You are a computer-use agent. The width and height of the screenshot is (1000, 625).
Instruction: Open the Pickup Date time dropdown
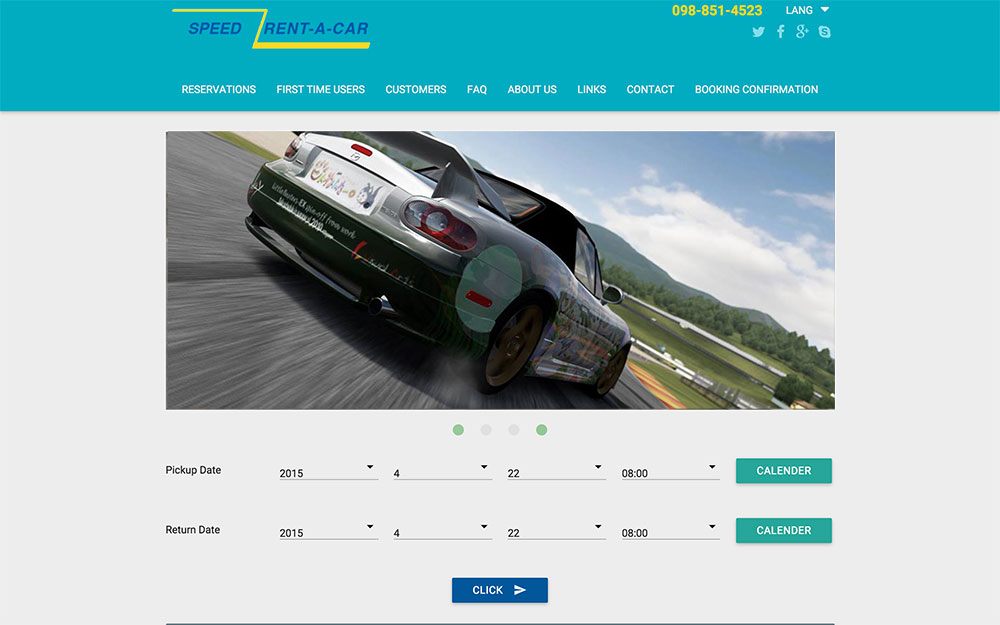click(x=670, y=472)
